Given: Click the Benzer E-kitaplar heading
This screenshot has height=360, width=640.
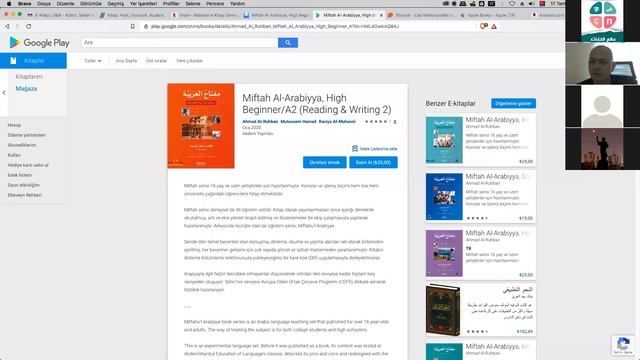Looking at the screenshot, I should click(x=451, y=104).
